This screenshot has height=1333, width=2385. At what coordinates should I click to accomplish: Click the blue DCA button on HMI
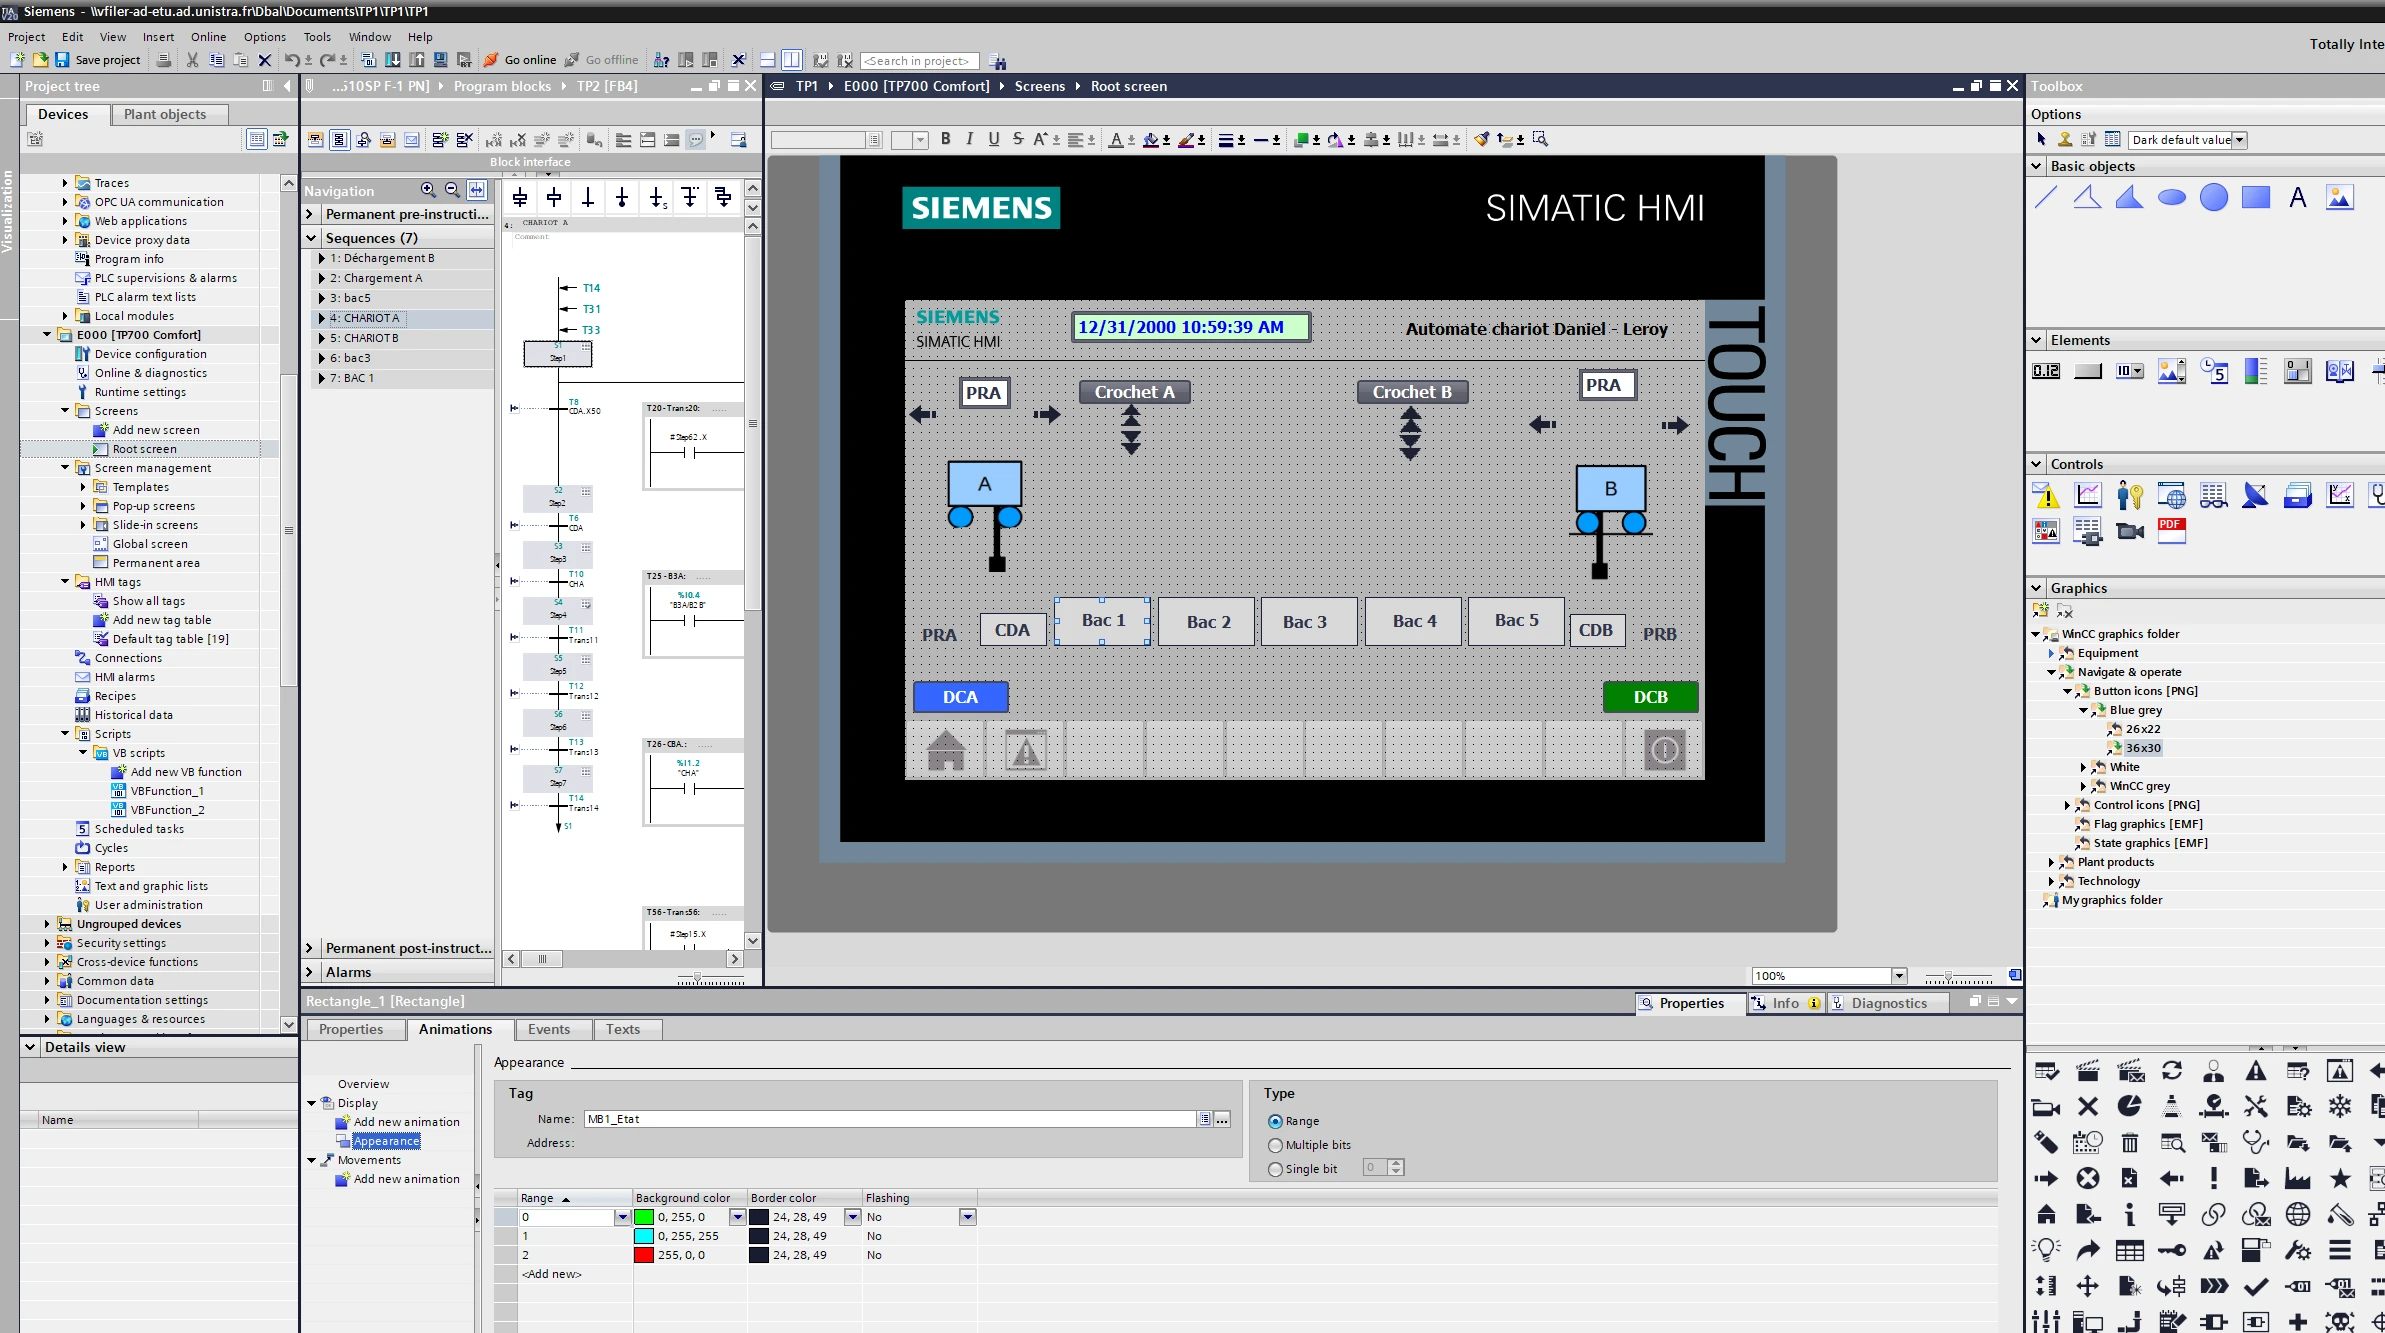[960, 697]
